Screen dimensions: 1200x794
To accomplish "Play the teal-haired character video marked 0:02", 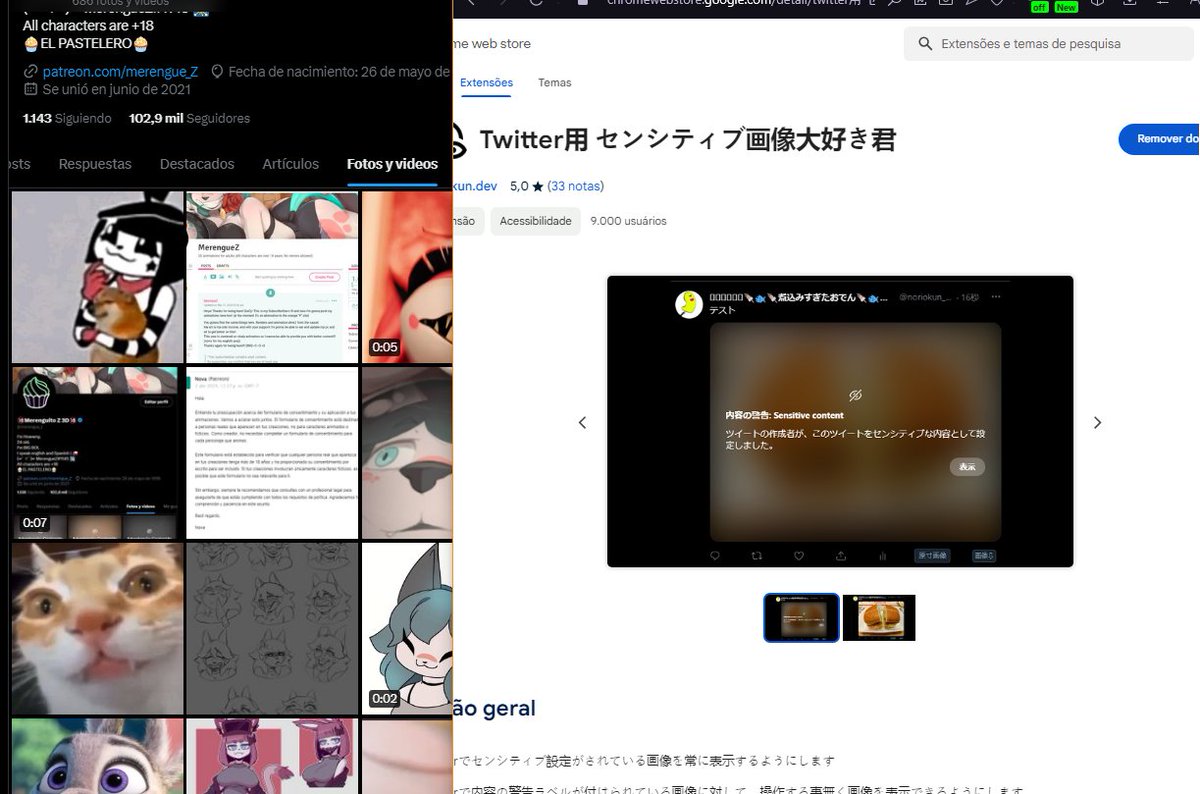I will [x=407, y=628].
